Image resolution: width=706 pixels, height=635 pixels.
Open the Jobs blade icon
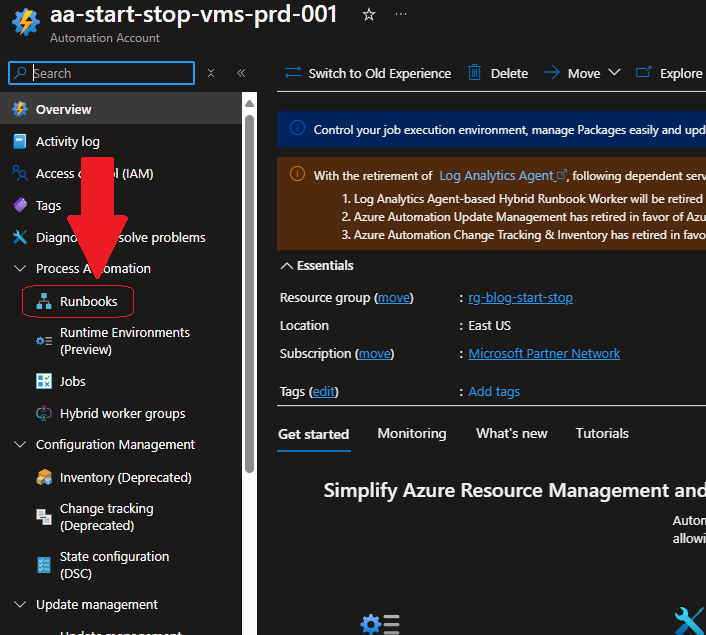coord(44,381)
